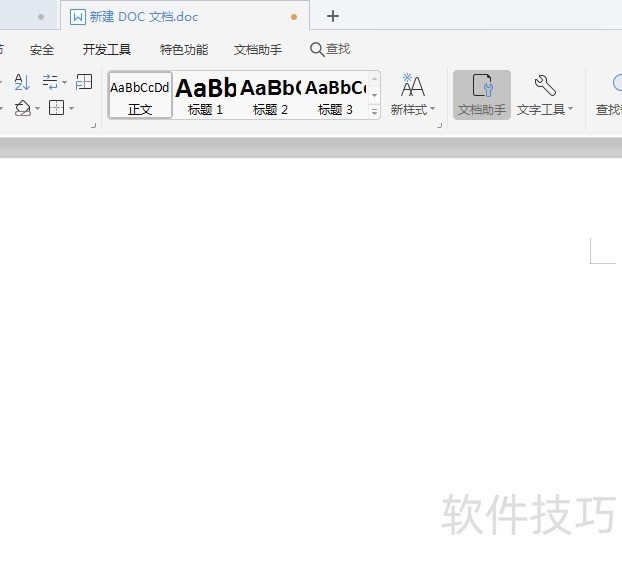Image resolution: width=622 pixels, height=561 pixels.
Task: Apply the 标题 3 heading style
Action: (335, 95)
